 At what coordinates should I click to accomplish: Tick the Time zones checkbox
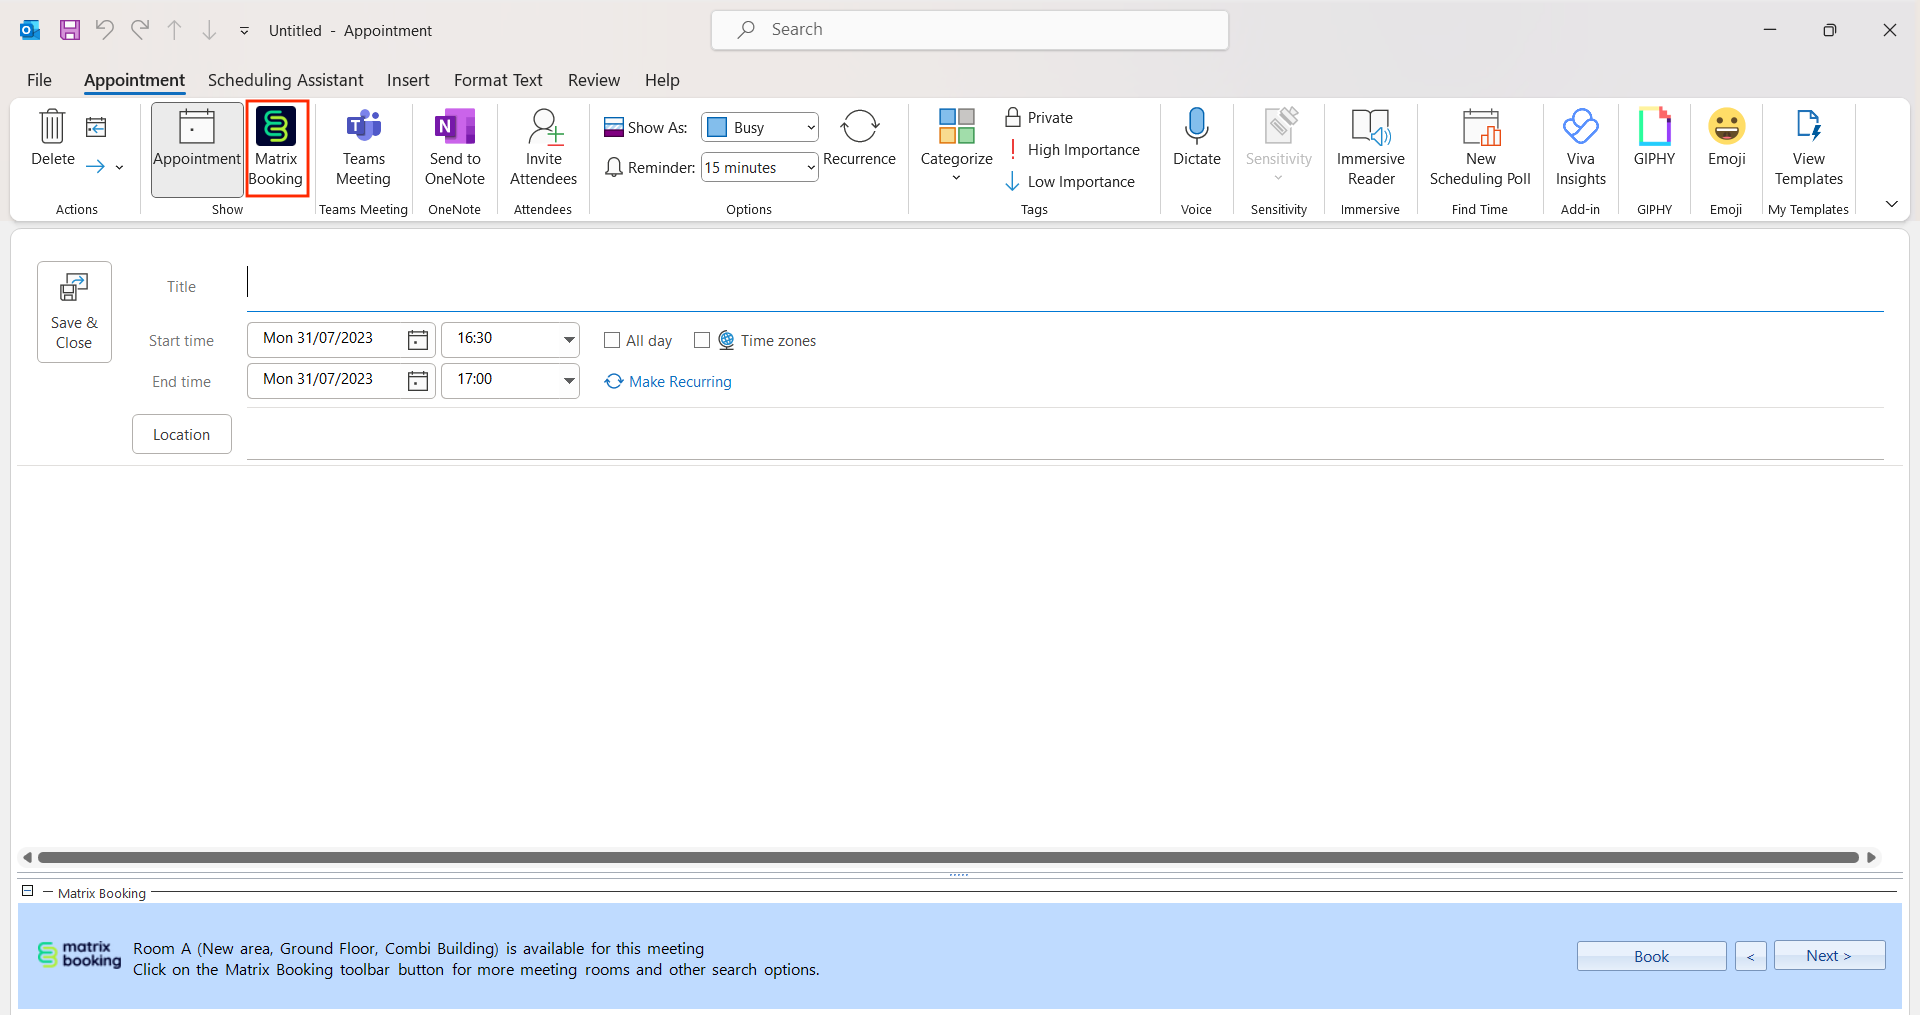coord(702,341)
